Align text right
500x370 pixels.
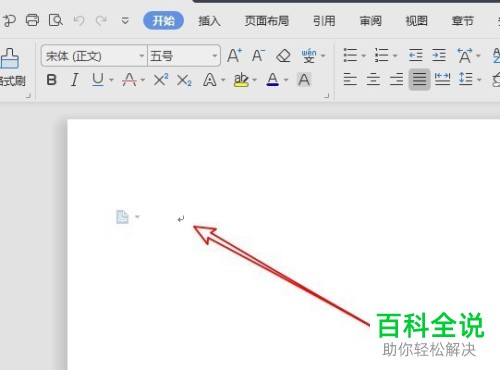coord(396,80)
